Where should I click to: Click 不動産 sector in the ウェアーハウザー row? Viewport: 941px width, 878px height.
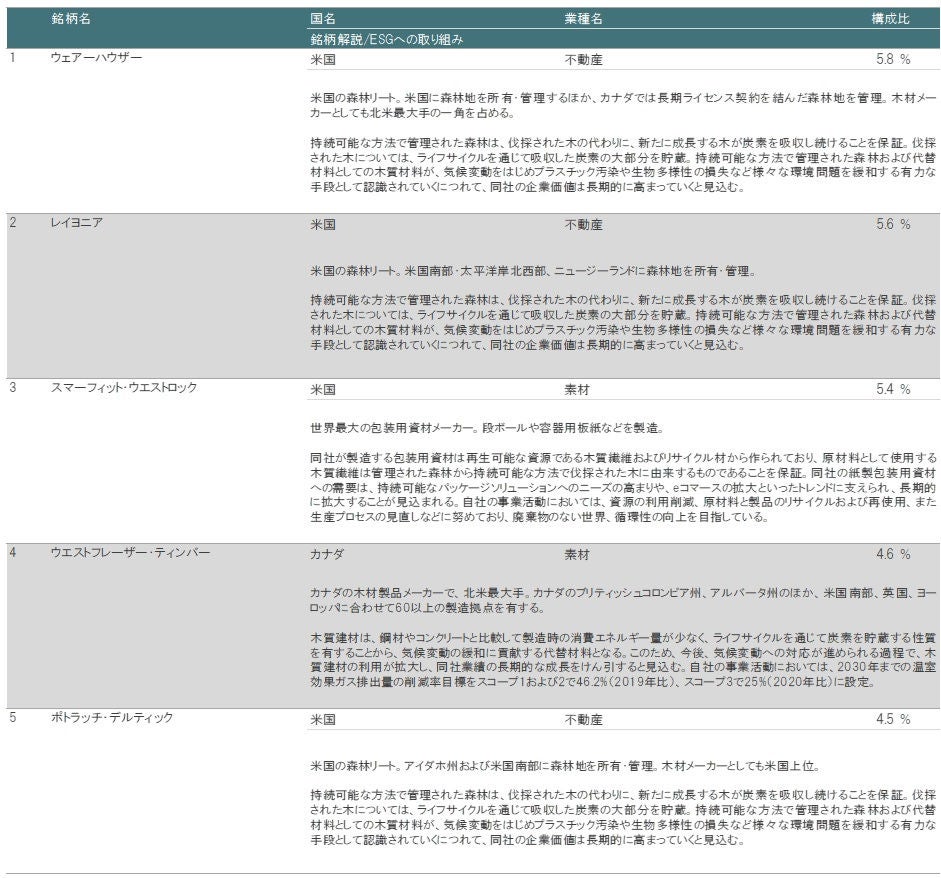pos(583,59)
